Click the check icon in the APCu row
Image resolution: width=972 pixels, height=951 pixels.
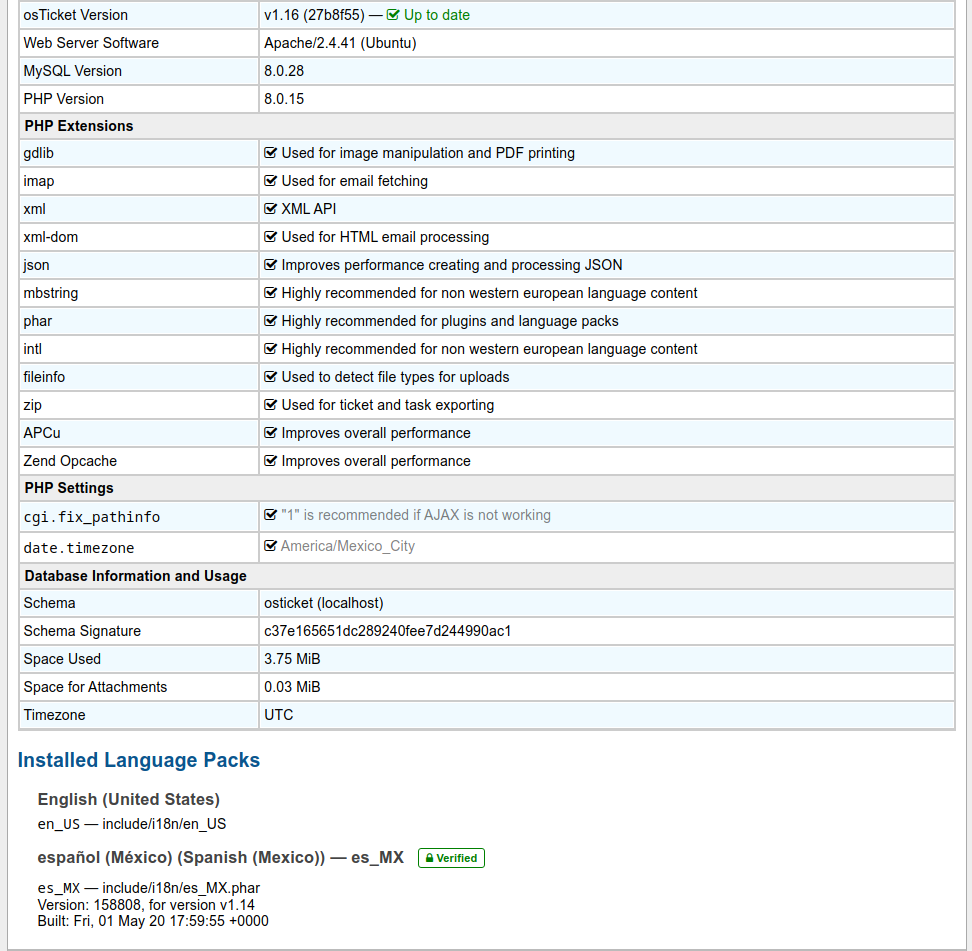pyautogui.click(x=270, y=433)
